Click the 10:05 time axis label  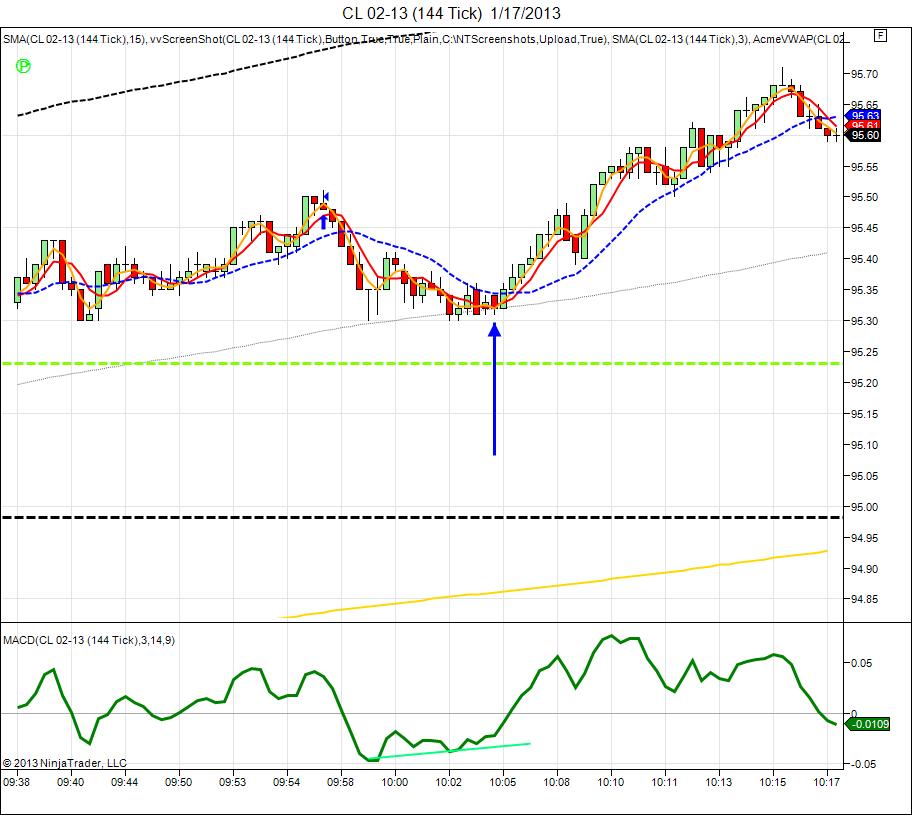pyautogui.click(x=503, y=782)
